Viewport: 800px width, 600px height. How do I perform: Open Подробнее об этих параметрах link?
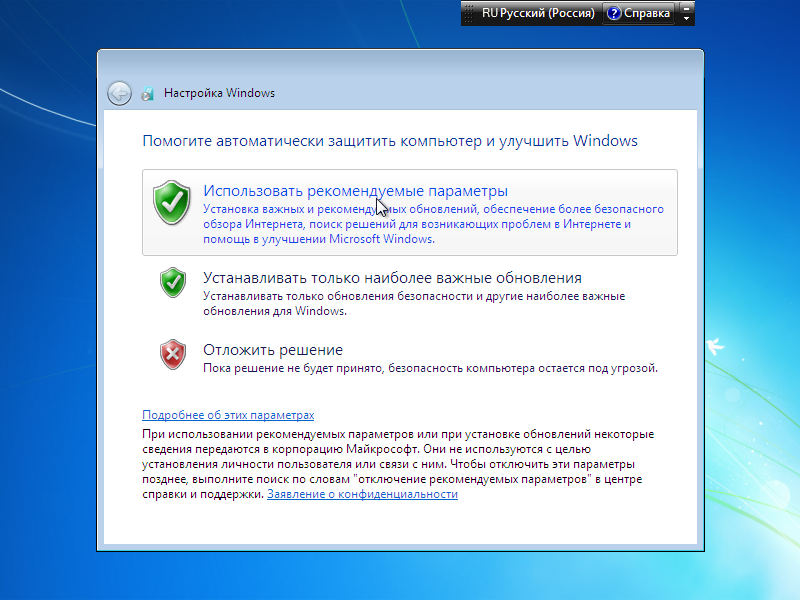pyautogui.click(x=228, y=415)
